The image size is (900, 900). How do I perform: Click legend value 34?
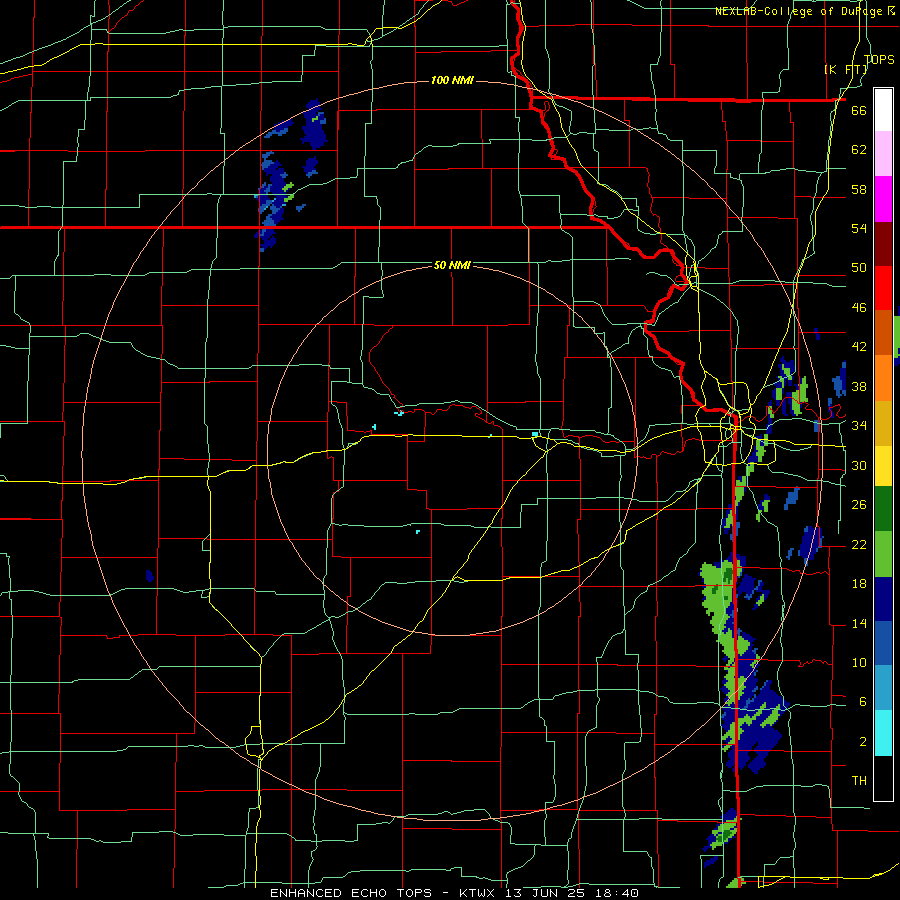(x=859, y=426)
